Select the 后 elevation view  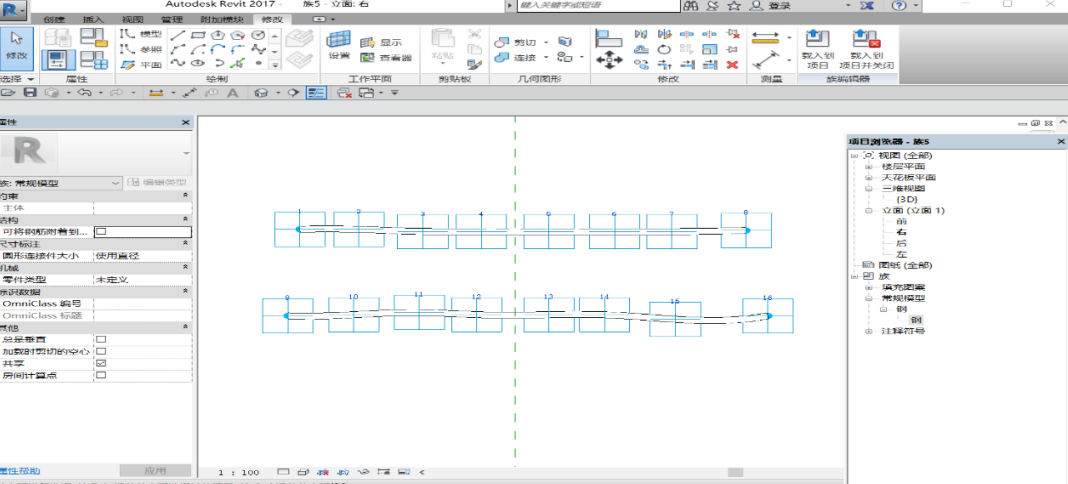coord(902,243)
